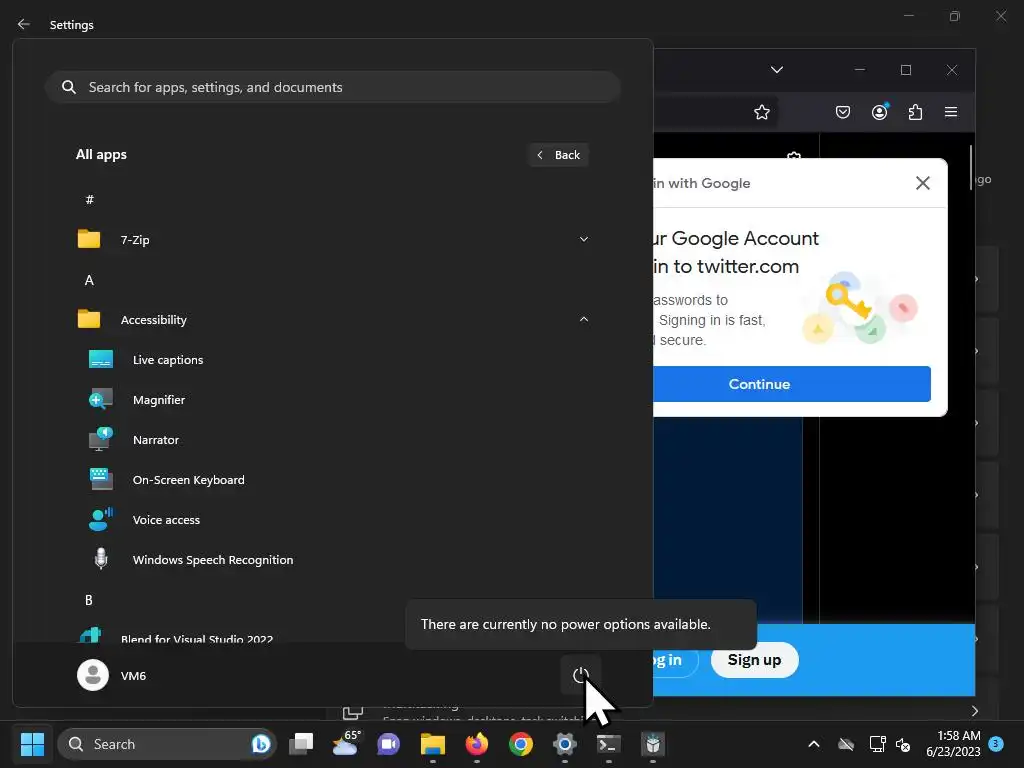The image size is (1024, 768).
Task: Show hidden system tray icons
Action: 814,744
